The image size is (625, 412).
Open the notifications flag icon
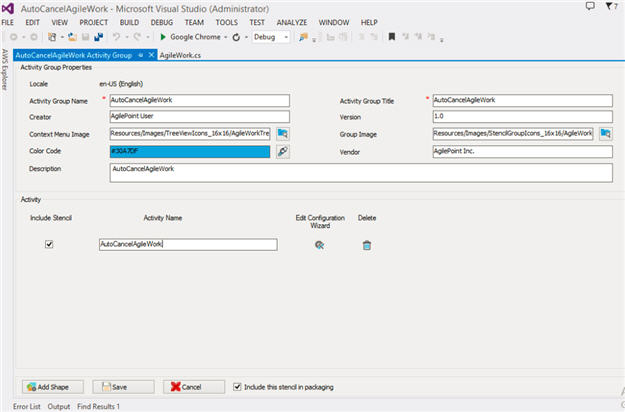[x=609, y=6]
